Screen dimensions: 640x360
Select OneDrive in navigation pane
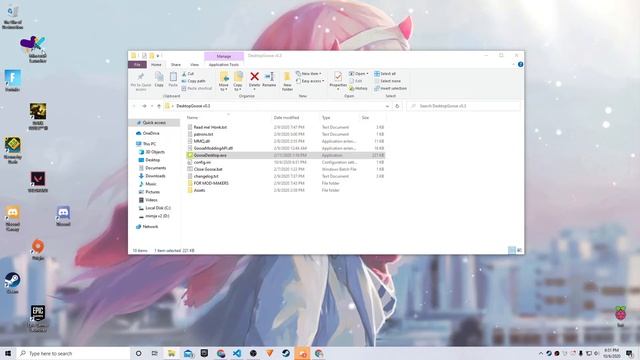pyautogui.click(x=148, y=133)
